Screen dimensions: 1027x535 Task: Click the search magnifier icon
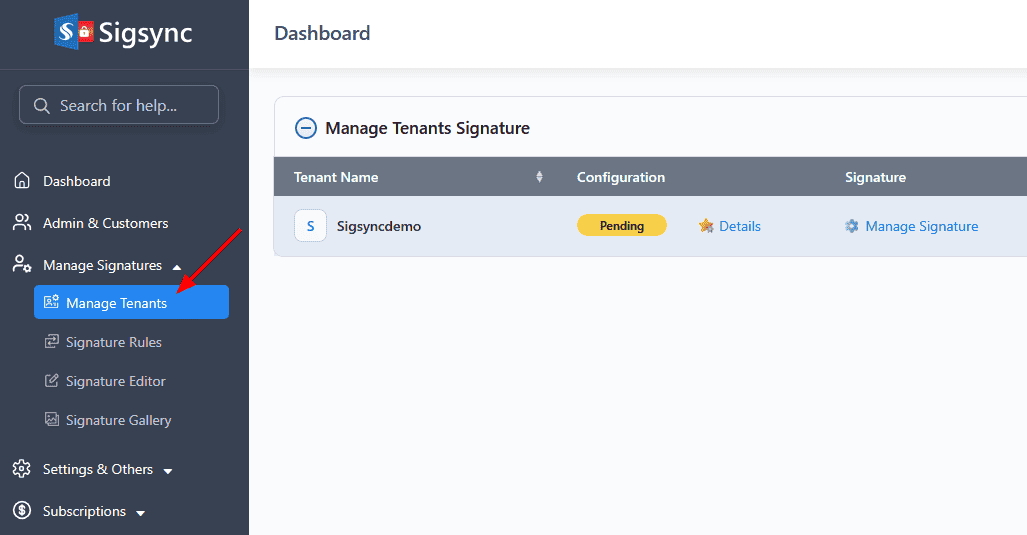tap(42, 105)
